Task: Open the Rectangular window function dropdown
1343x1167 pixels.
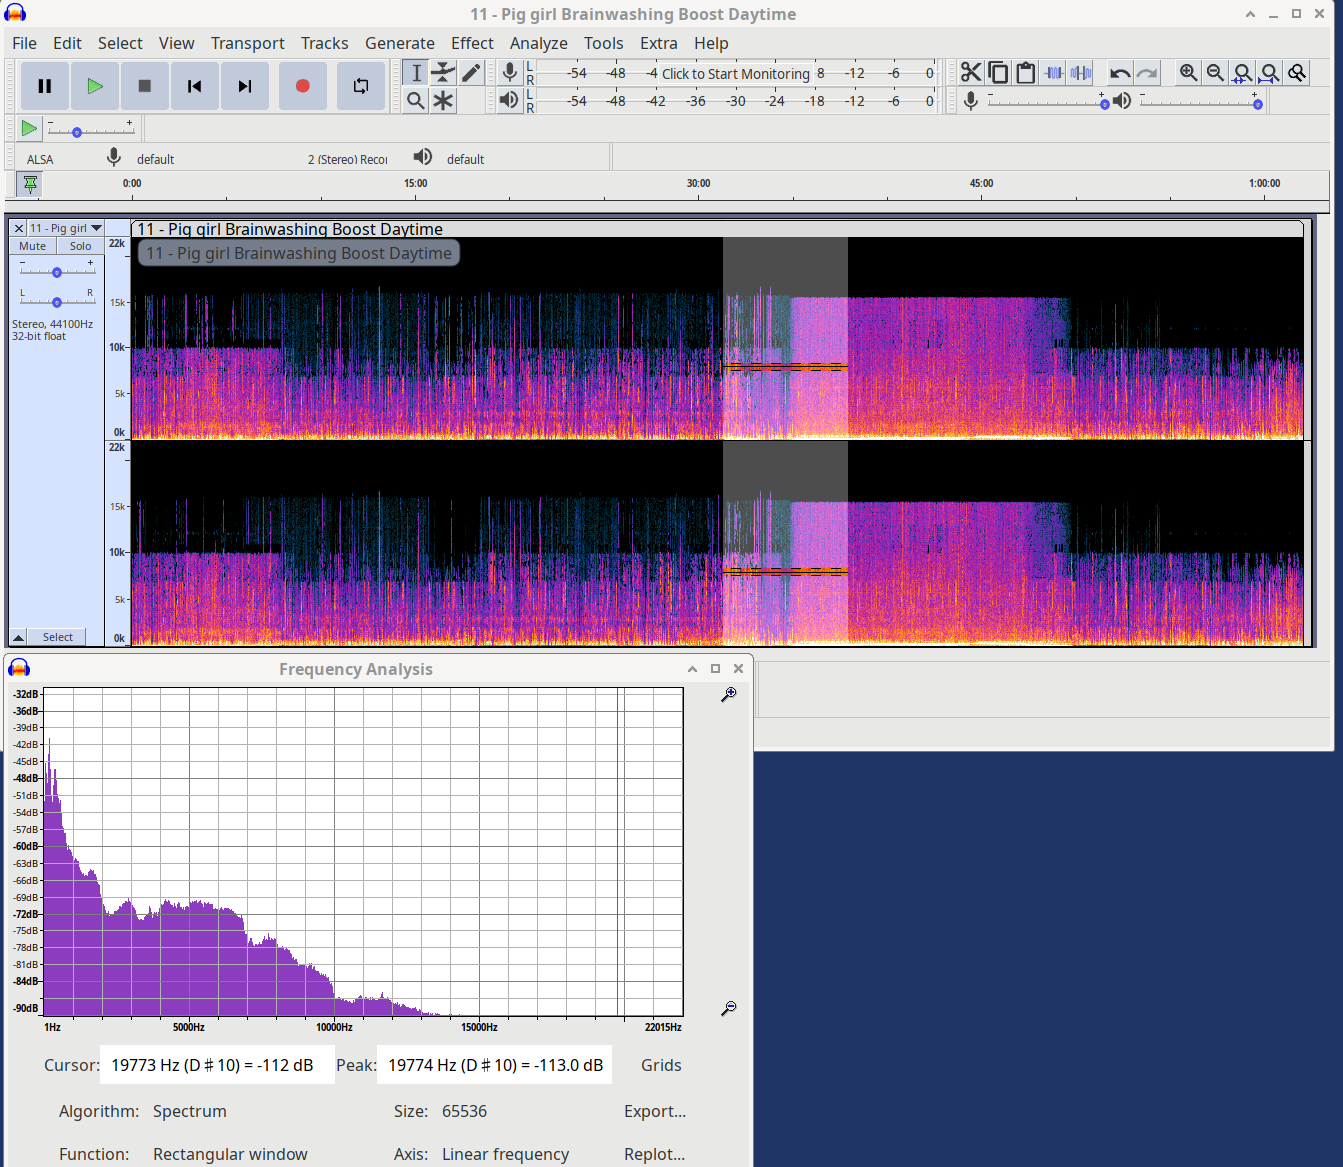Action: click(x=230, y=1154)
